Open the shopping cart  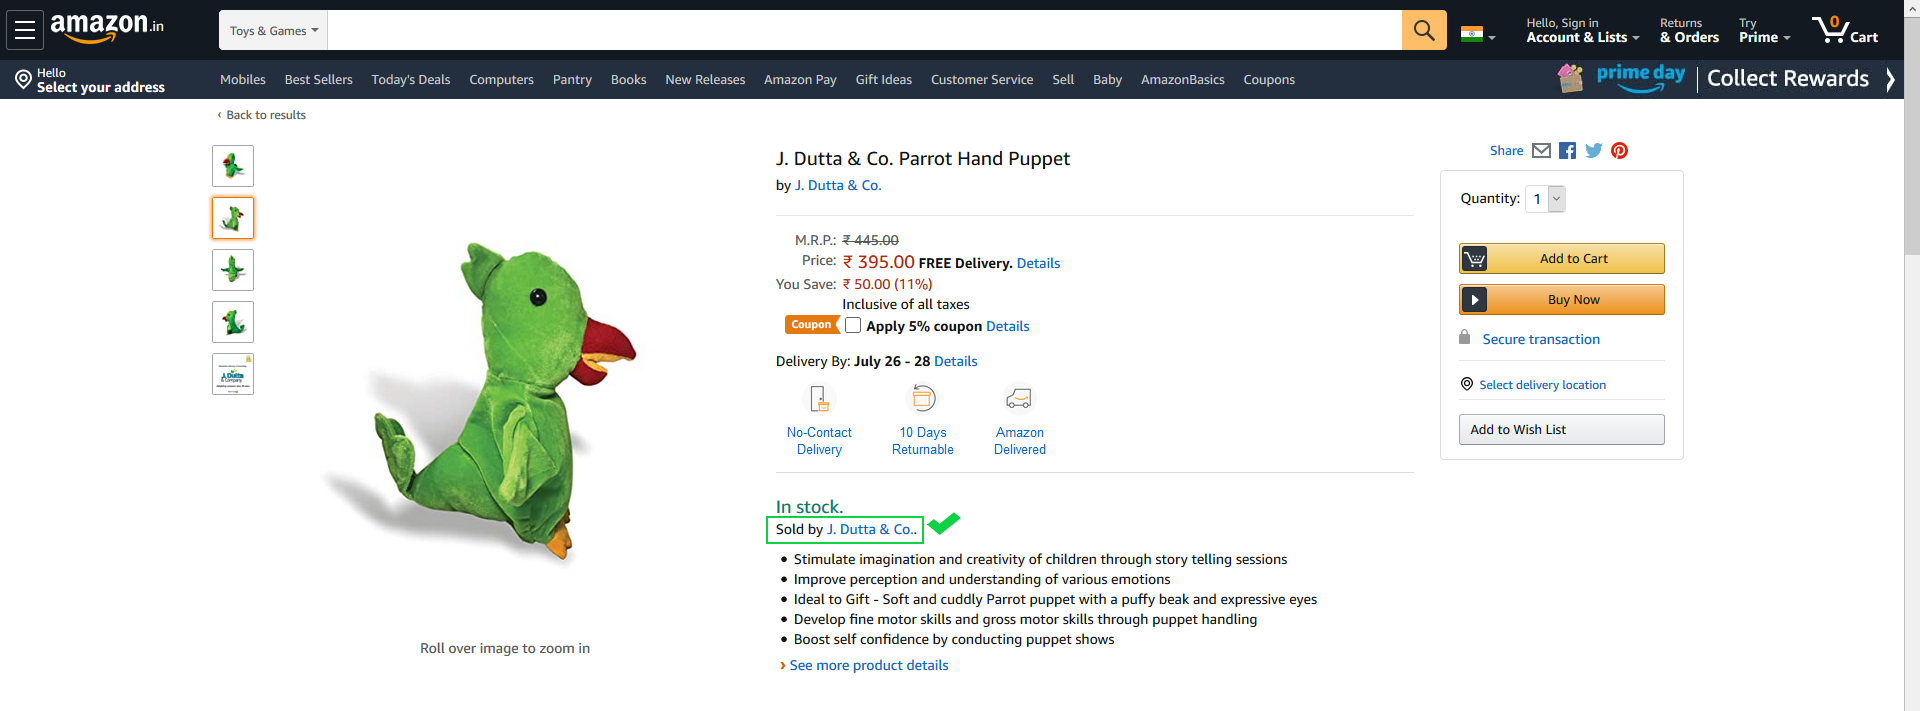(1845, 30)
